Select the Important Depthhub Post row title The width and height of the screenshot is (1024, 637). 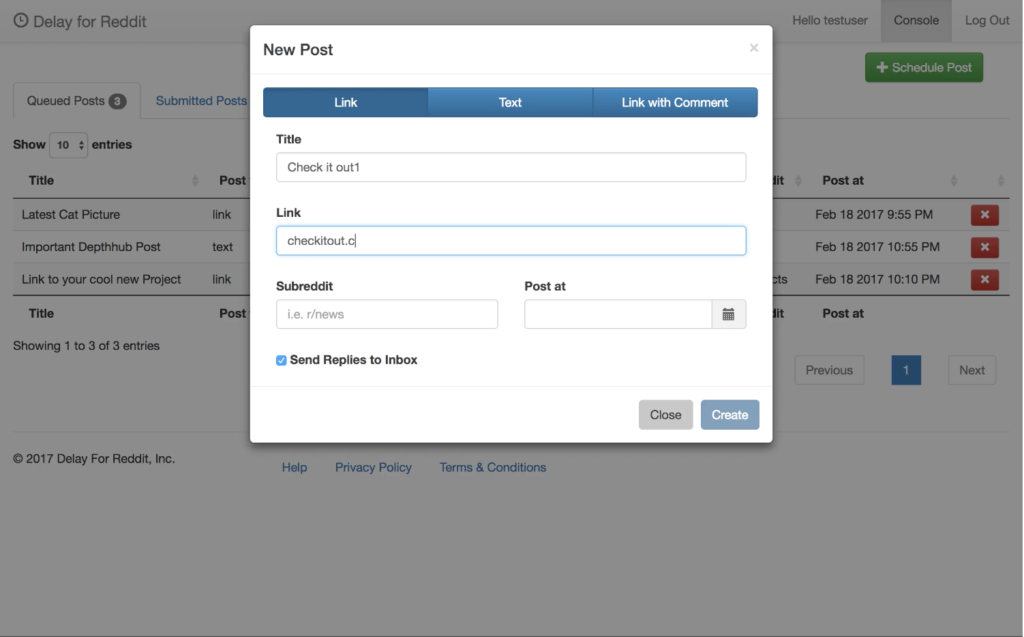91,247
